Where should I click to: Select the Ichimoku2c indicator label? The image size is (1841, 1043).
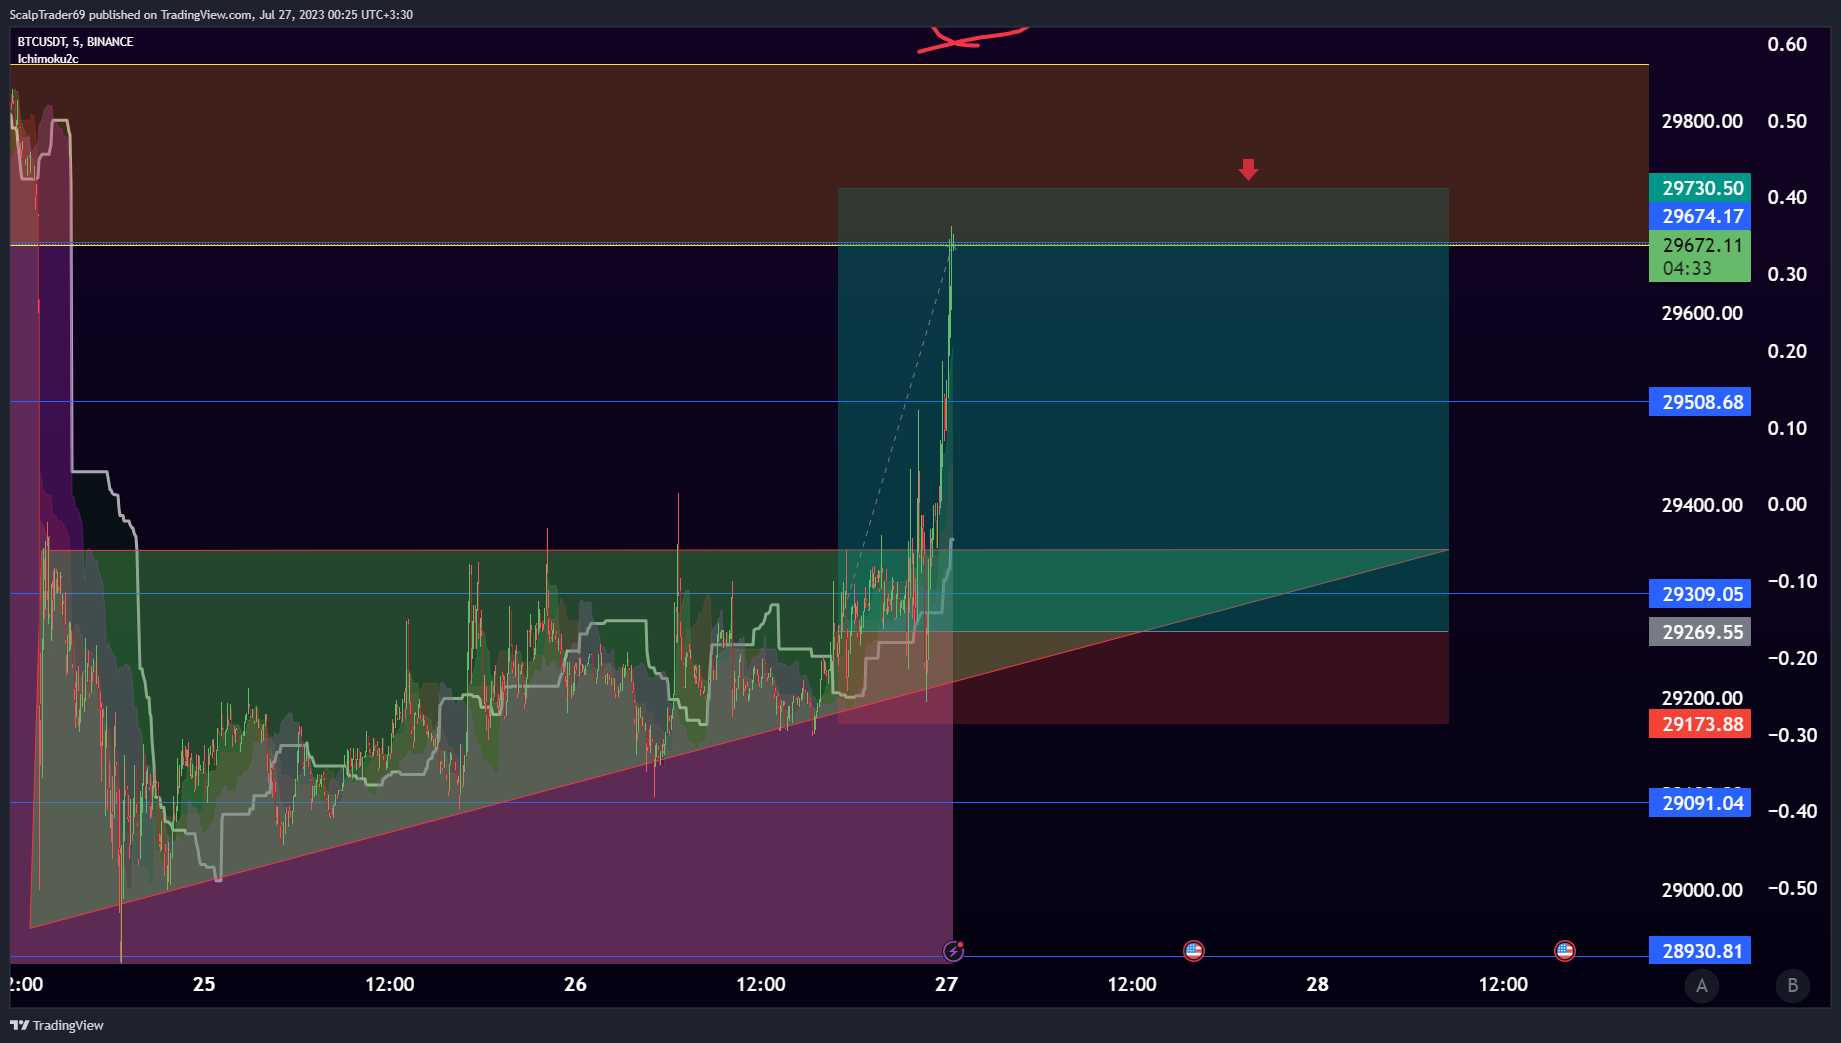click(x=48, y=59)
